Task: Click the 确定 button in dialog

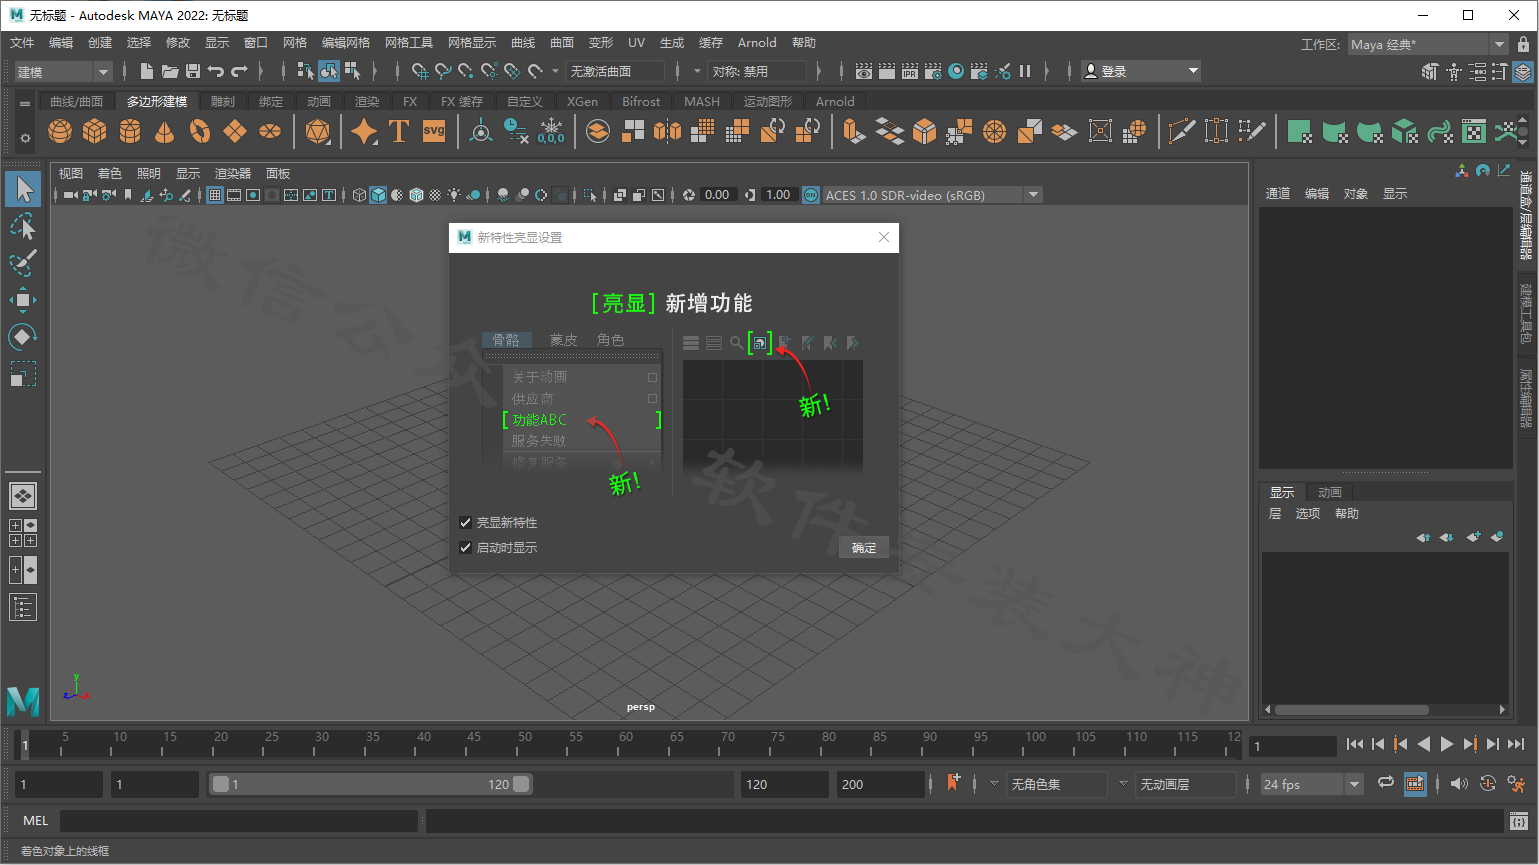Action: tap(864, 547)
